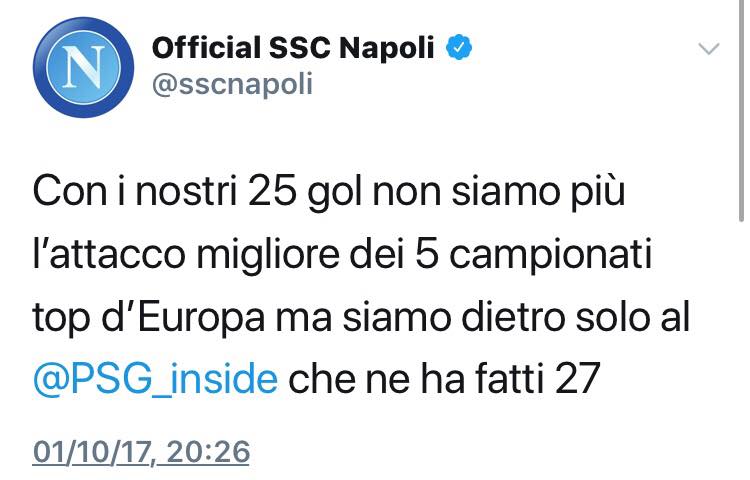
Task: Open the Official SSC Napoli display name
Action: point(293,47)
